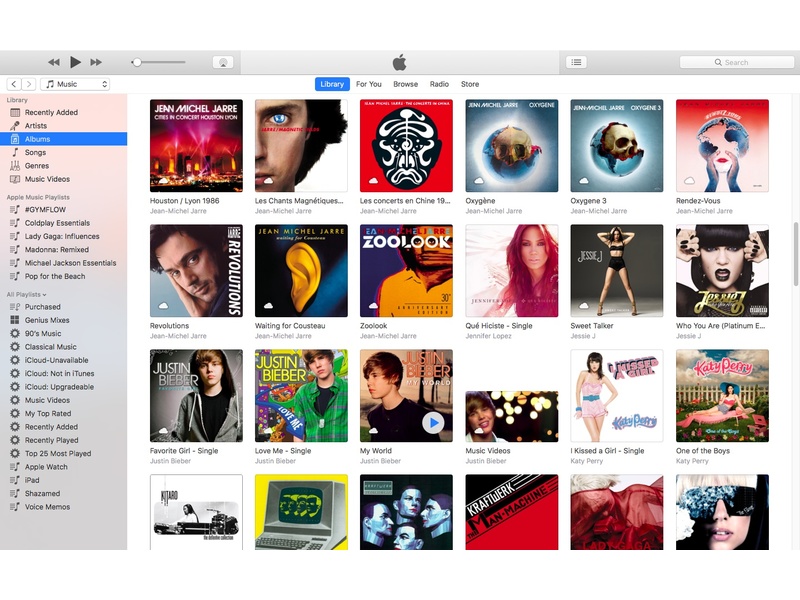Viewport: 800px width, 600px height.
Task: Select Music Videos under Library
Action: pos(63,179)
